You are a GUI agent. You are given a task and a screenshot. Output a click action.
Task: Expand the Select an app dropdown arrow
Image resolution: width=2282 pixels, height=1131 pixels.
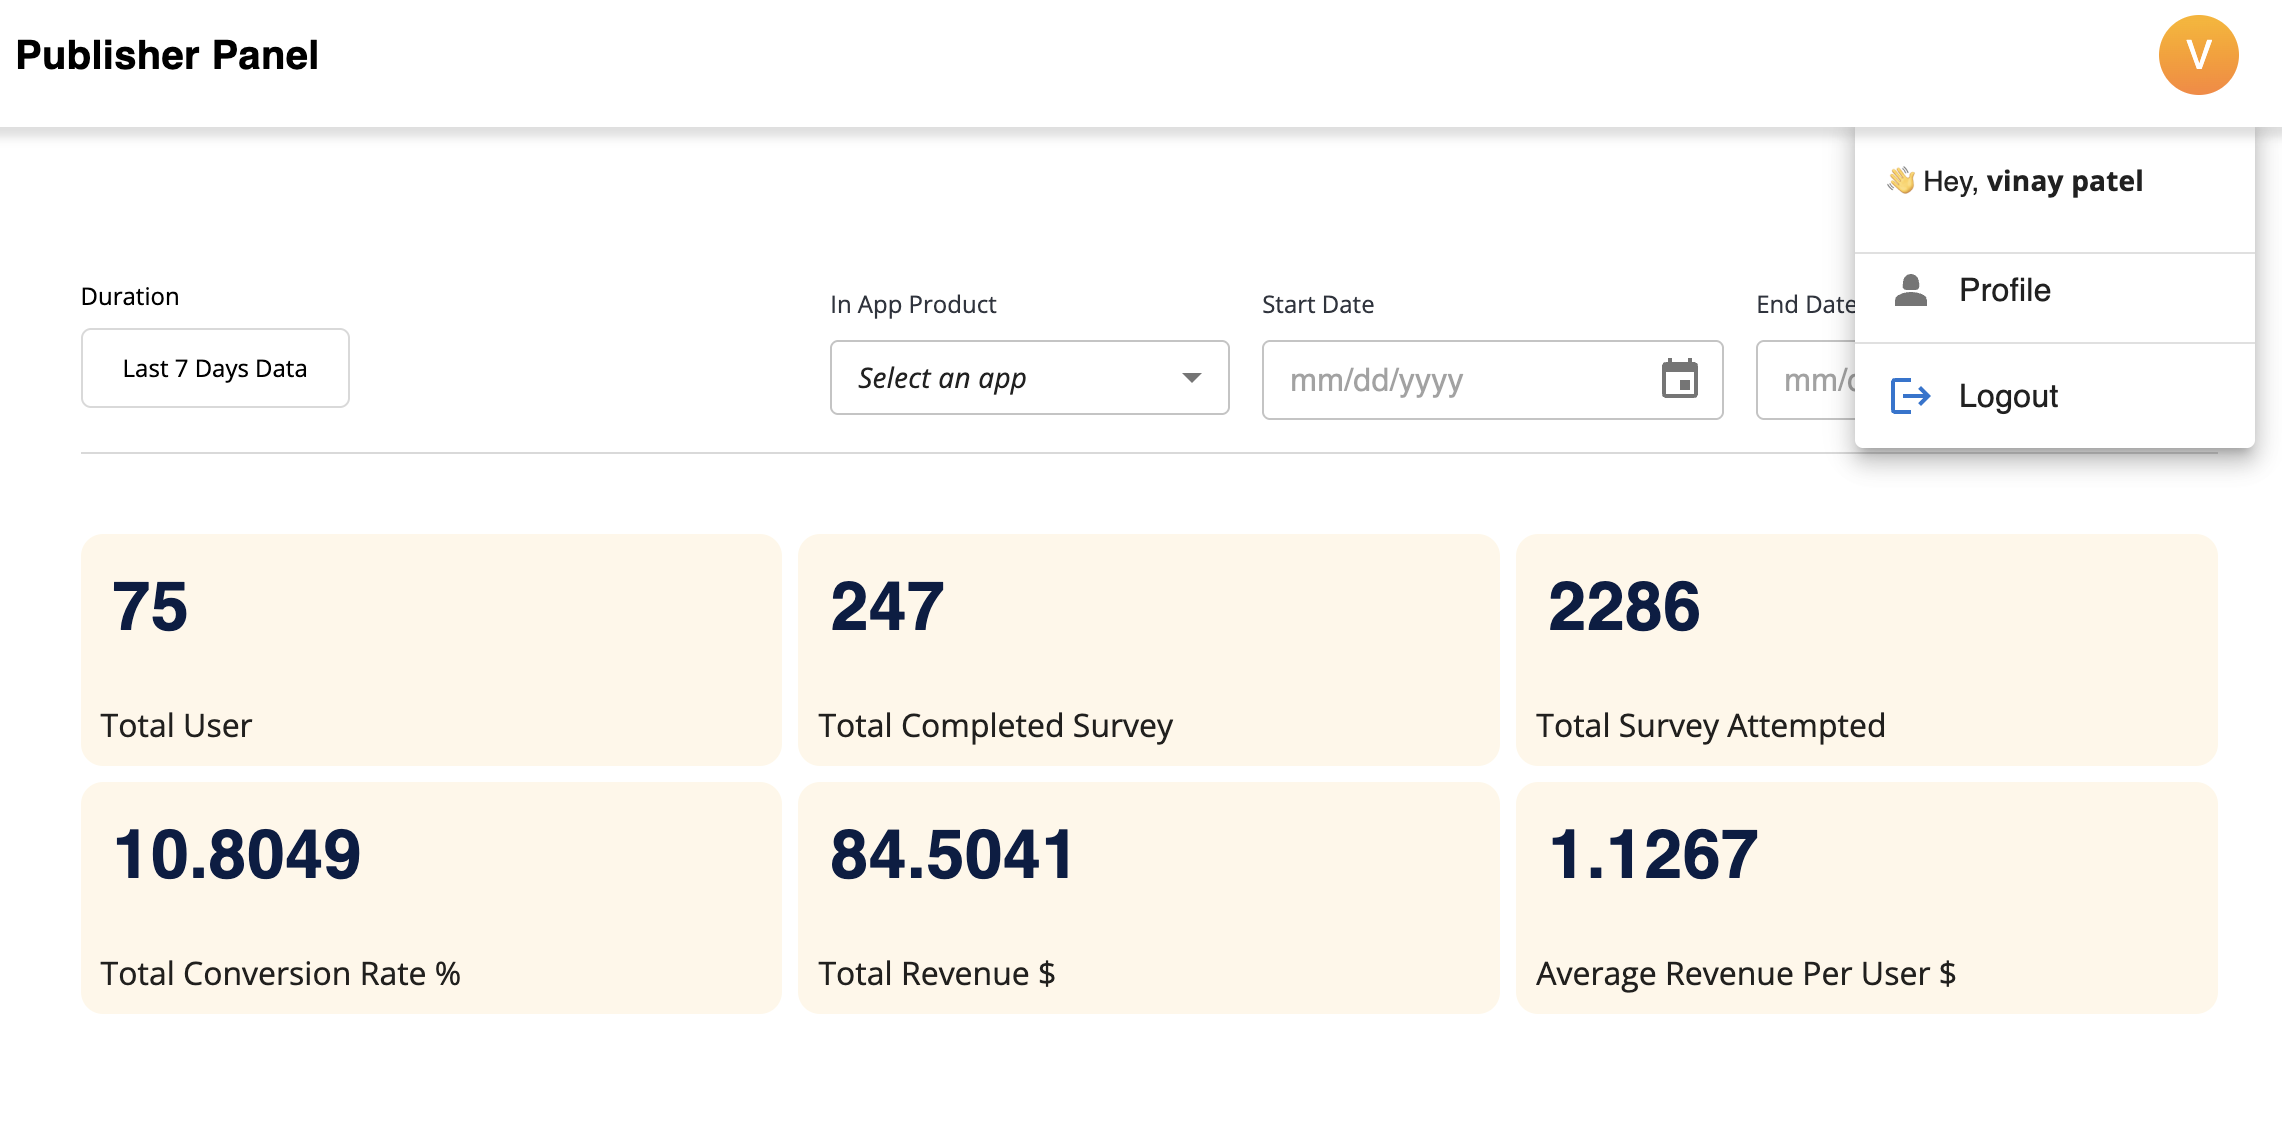tap(1190, 378)
